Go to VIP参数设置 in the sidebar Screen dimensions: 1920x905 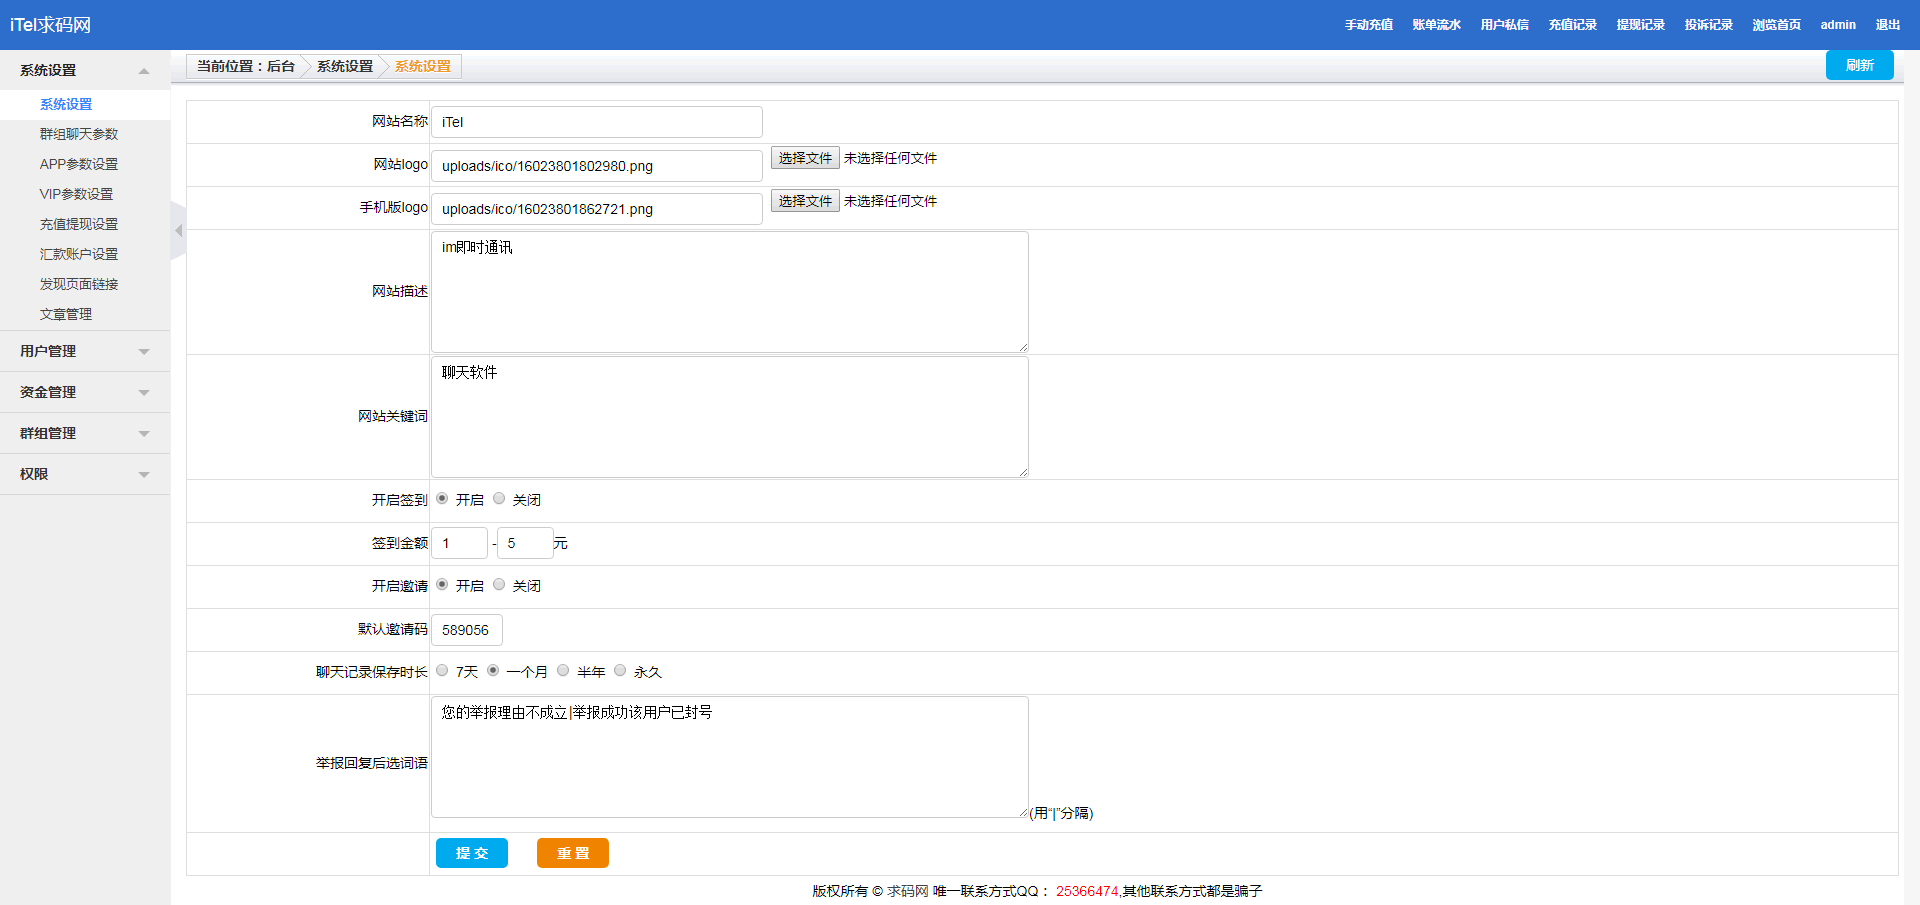pos(76,194)
